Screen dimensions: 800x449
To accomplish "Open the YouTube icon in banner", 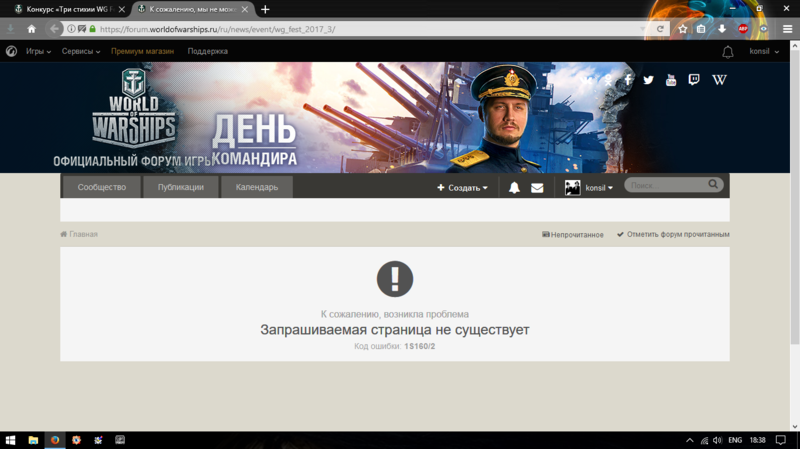I will point(671,80).
